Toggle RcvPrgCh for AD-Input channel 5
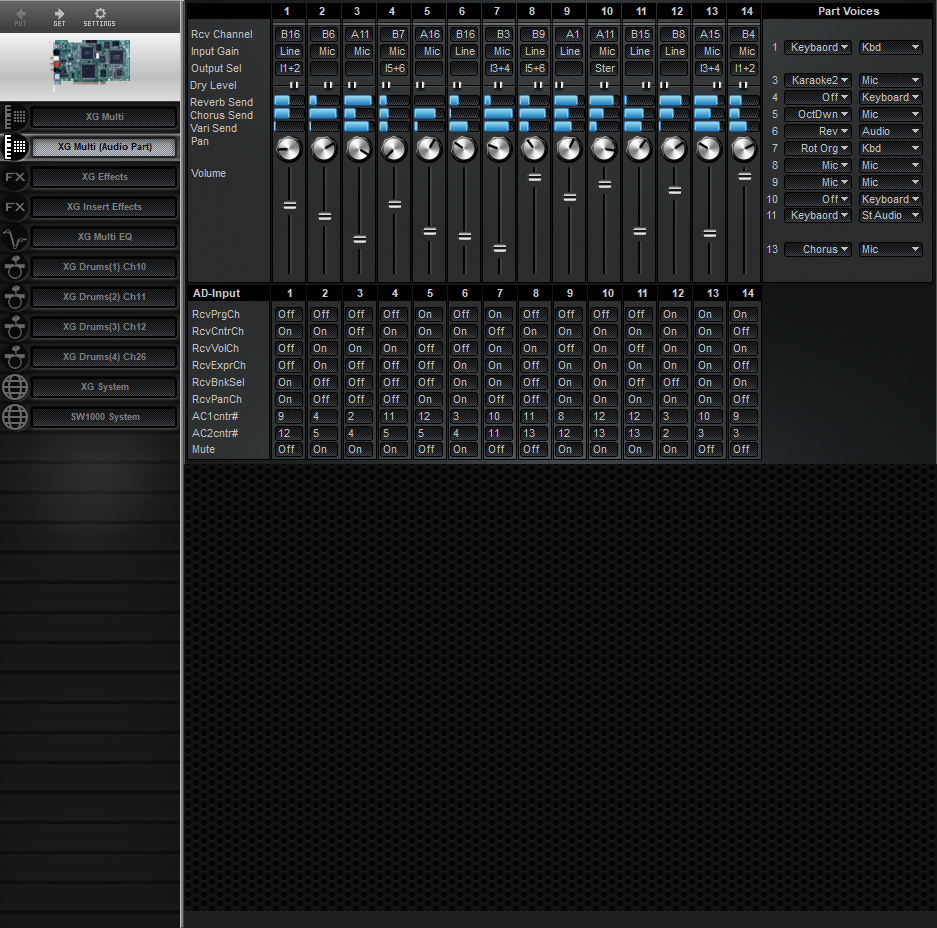 coord(429,314)
